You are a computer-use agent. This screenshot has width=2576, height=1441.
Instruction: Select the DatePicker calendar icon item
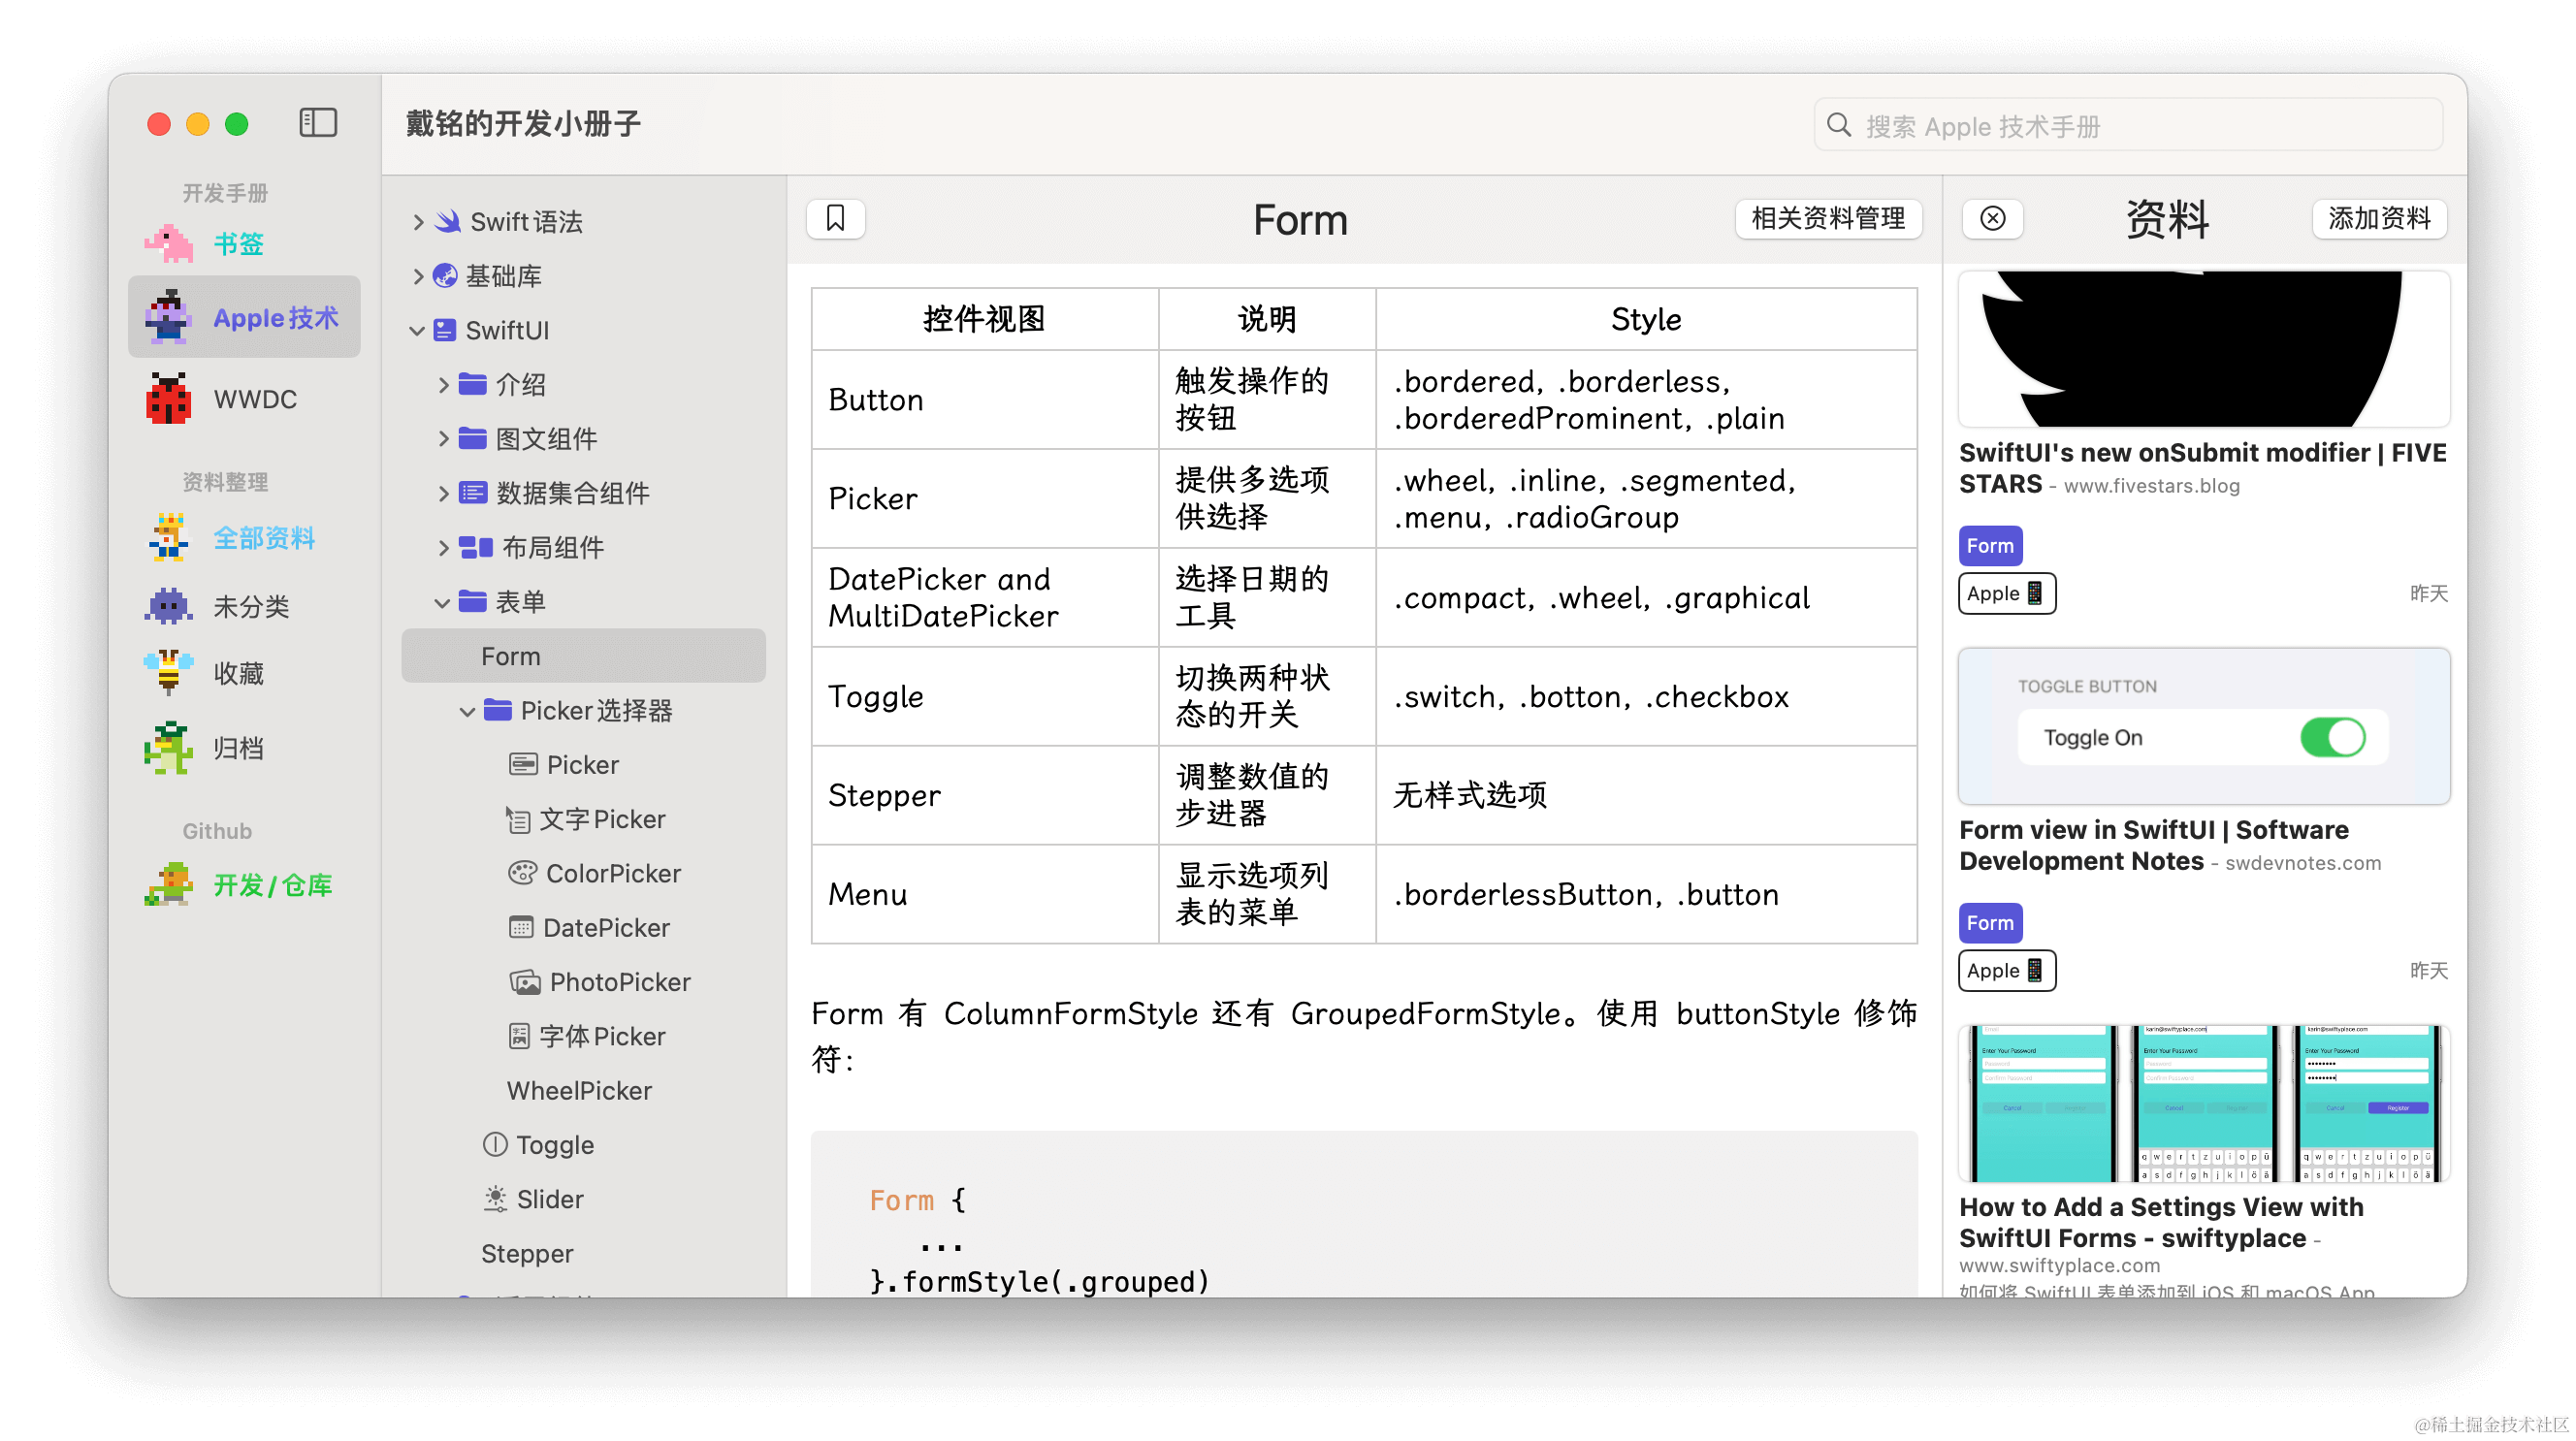click(x=605, y=927)
